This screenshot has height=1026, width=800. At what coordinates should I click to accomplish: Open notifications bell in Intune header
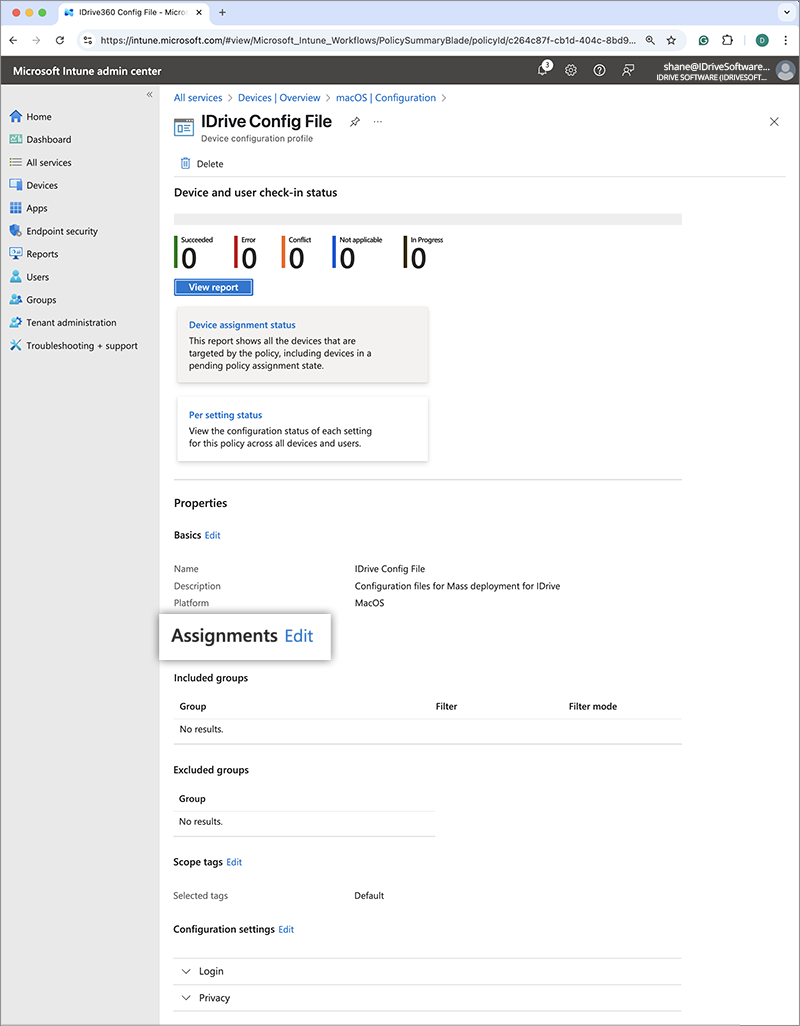click(543, 70)
